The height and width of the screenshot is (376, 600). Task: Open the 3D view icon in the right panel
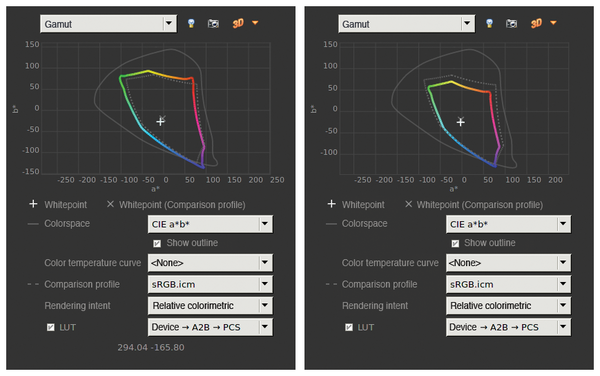(x=536, y=23)
